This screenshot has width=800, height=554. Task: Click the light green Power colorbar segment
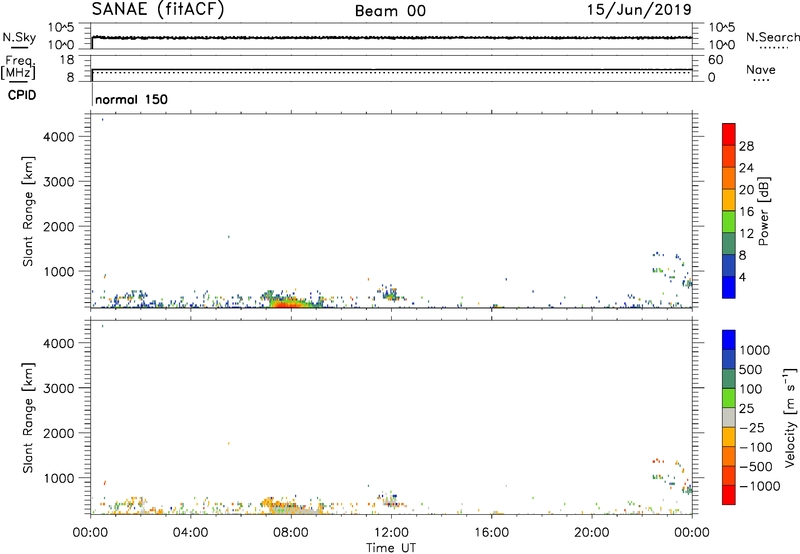point(729,221)
